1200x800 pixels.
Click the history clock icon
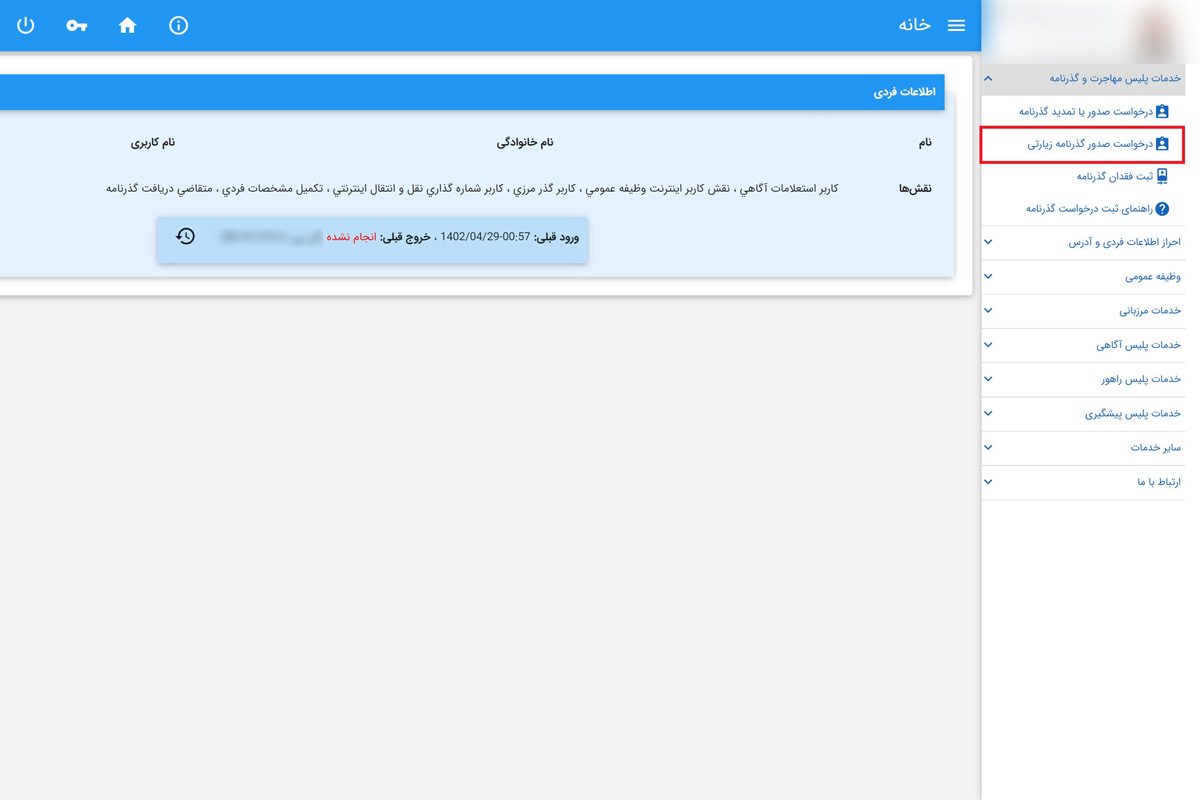coord(185,236)
